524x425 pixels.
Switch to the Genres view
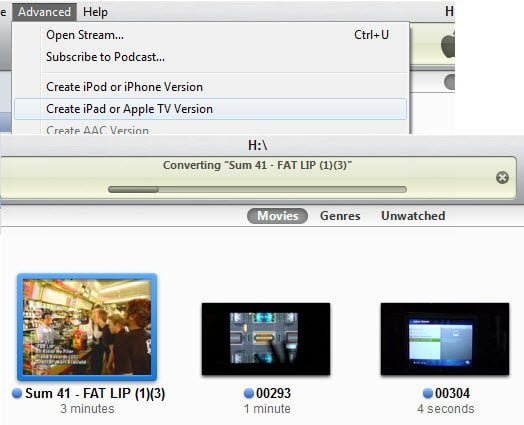pyautogui.click(x=340, y=216)
